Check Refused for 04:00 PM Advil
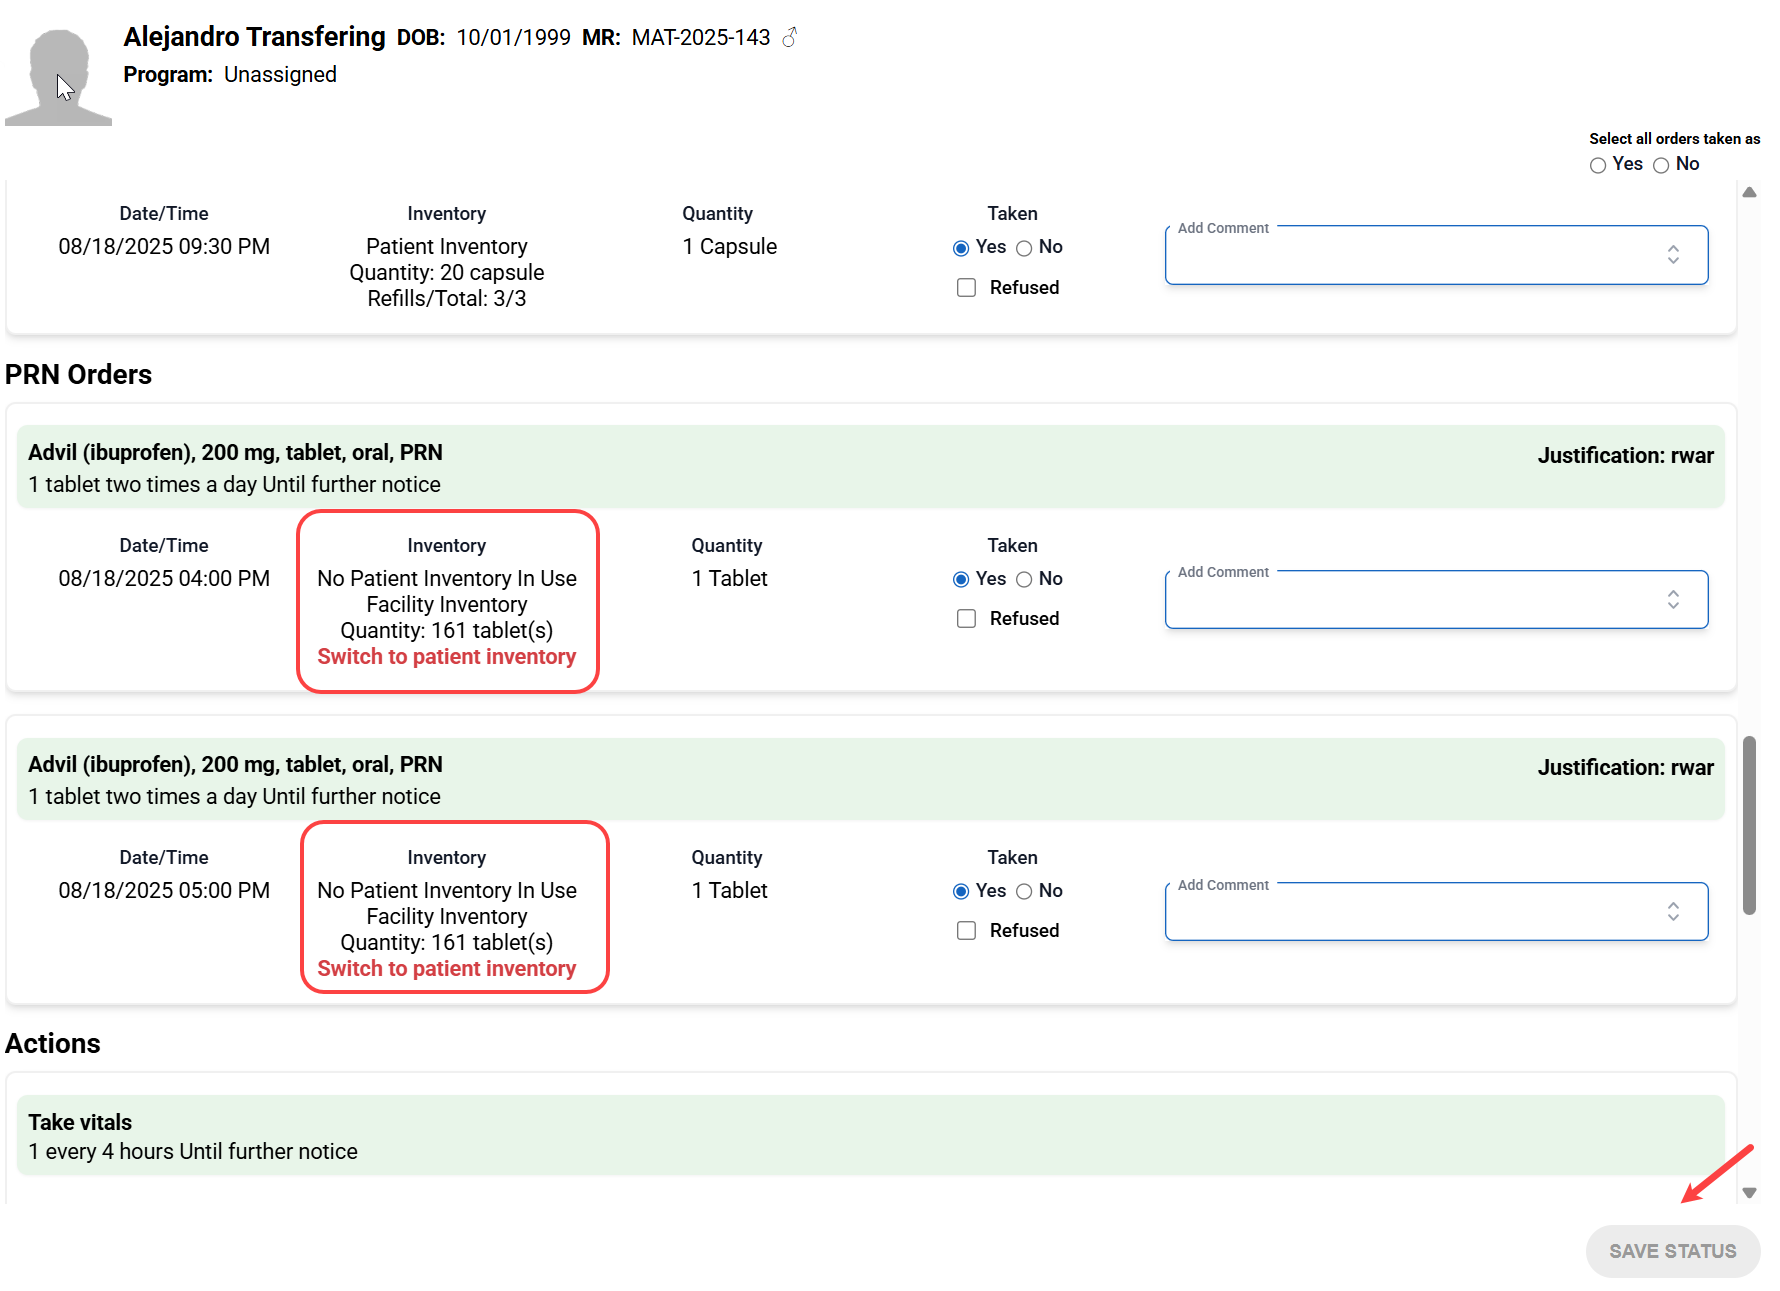The width and height of the screenshot is (1780, 1291). (x=966, y=619)
